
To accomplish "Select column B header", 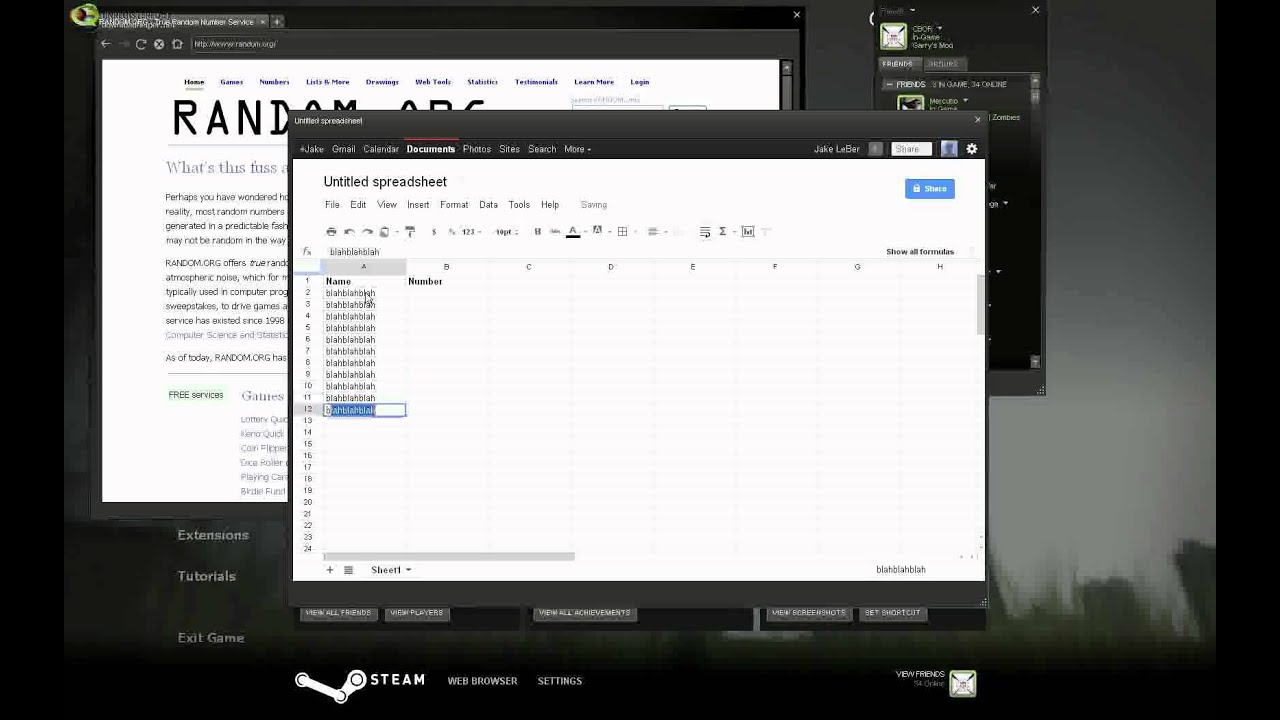I will click(x=446, y=267).
